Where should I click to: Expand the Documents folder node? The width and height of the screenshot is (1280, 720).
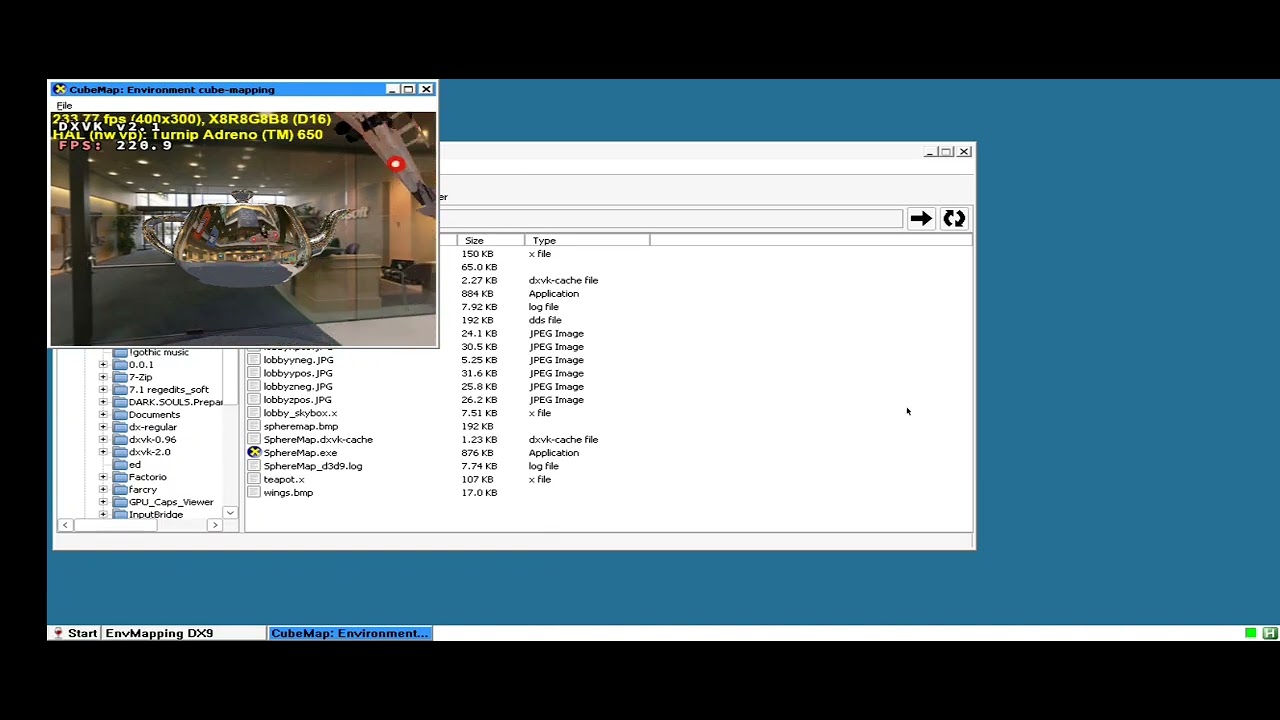[x=103, y=415]
